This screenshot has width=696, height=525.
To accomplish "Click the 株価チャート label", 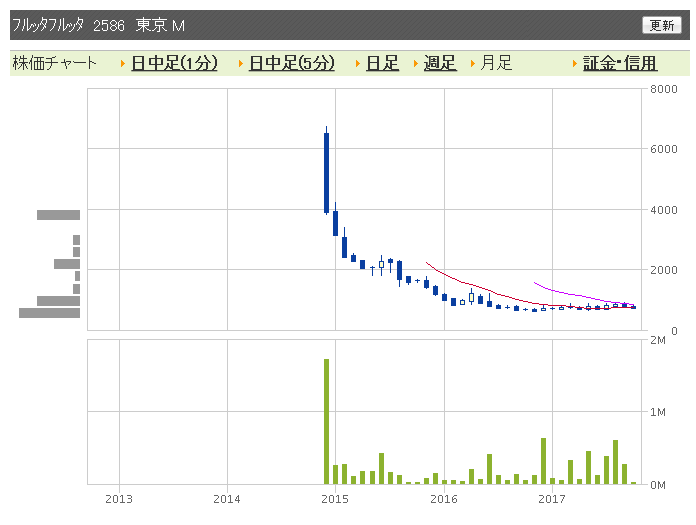I will (54, 63).
